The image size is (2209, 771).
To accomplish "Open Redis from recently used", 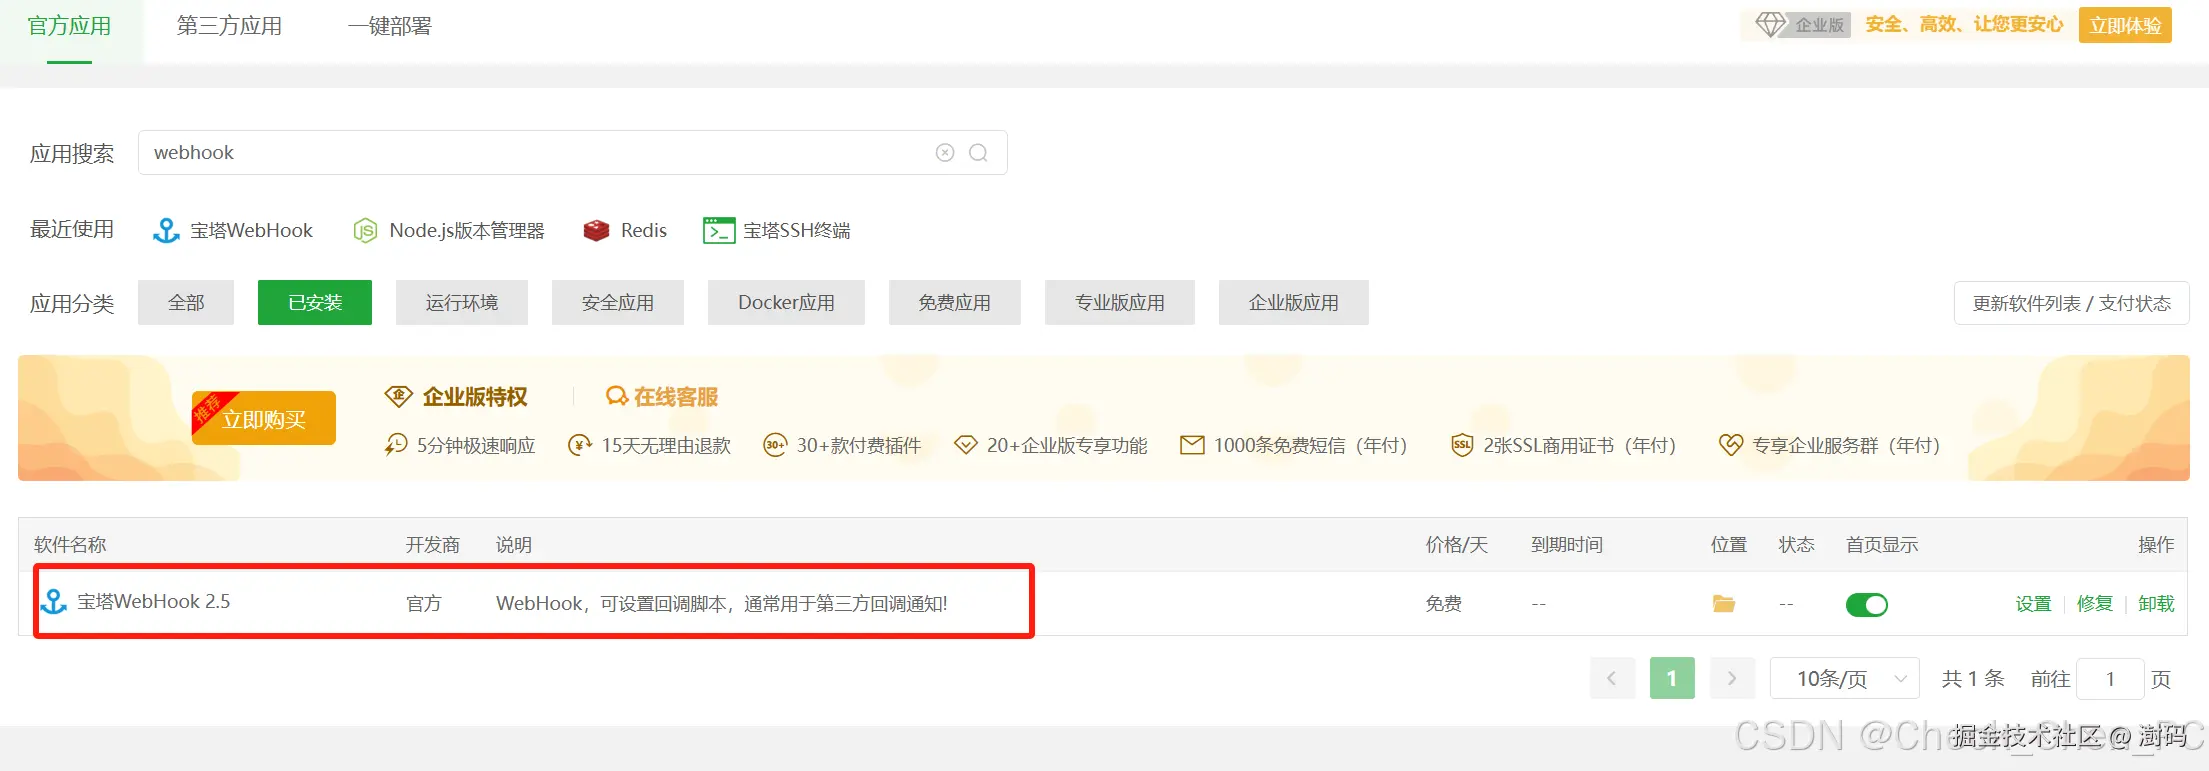I will 625,231.
